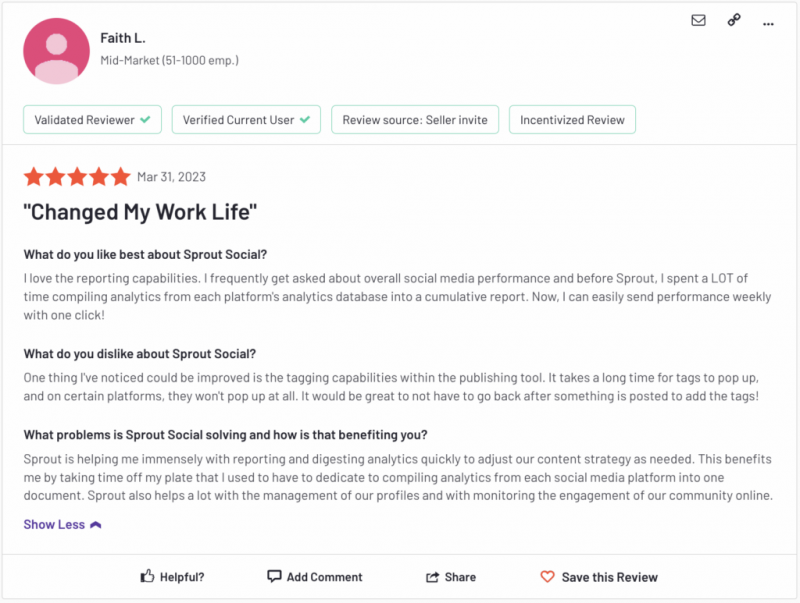Select the Review source: Seller invite tag
The height and width of the screenshot is (603, 800).
point(415,120)
